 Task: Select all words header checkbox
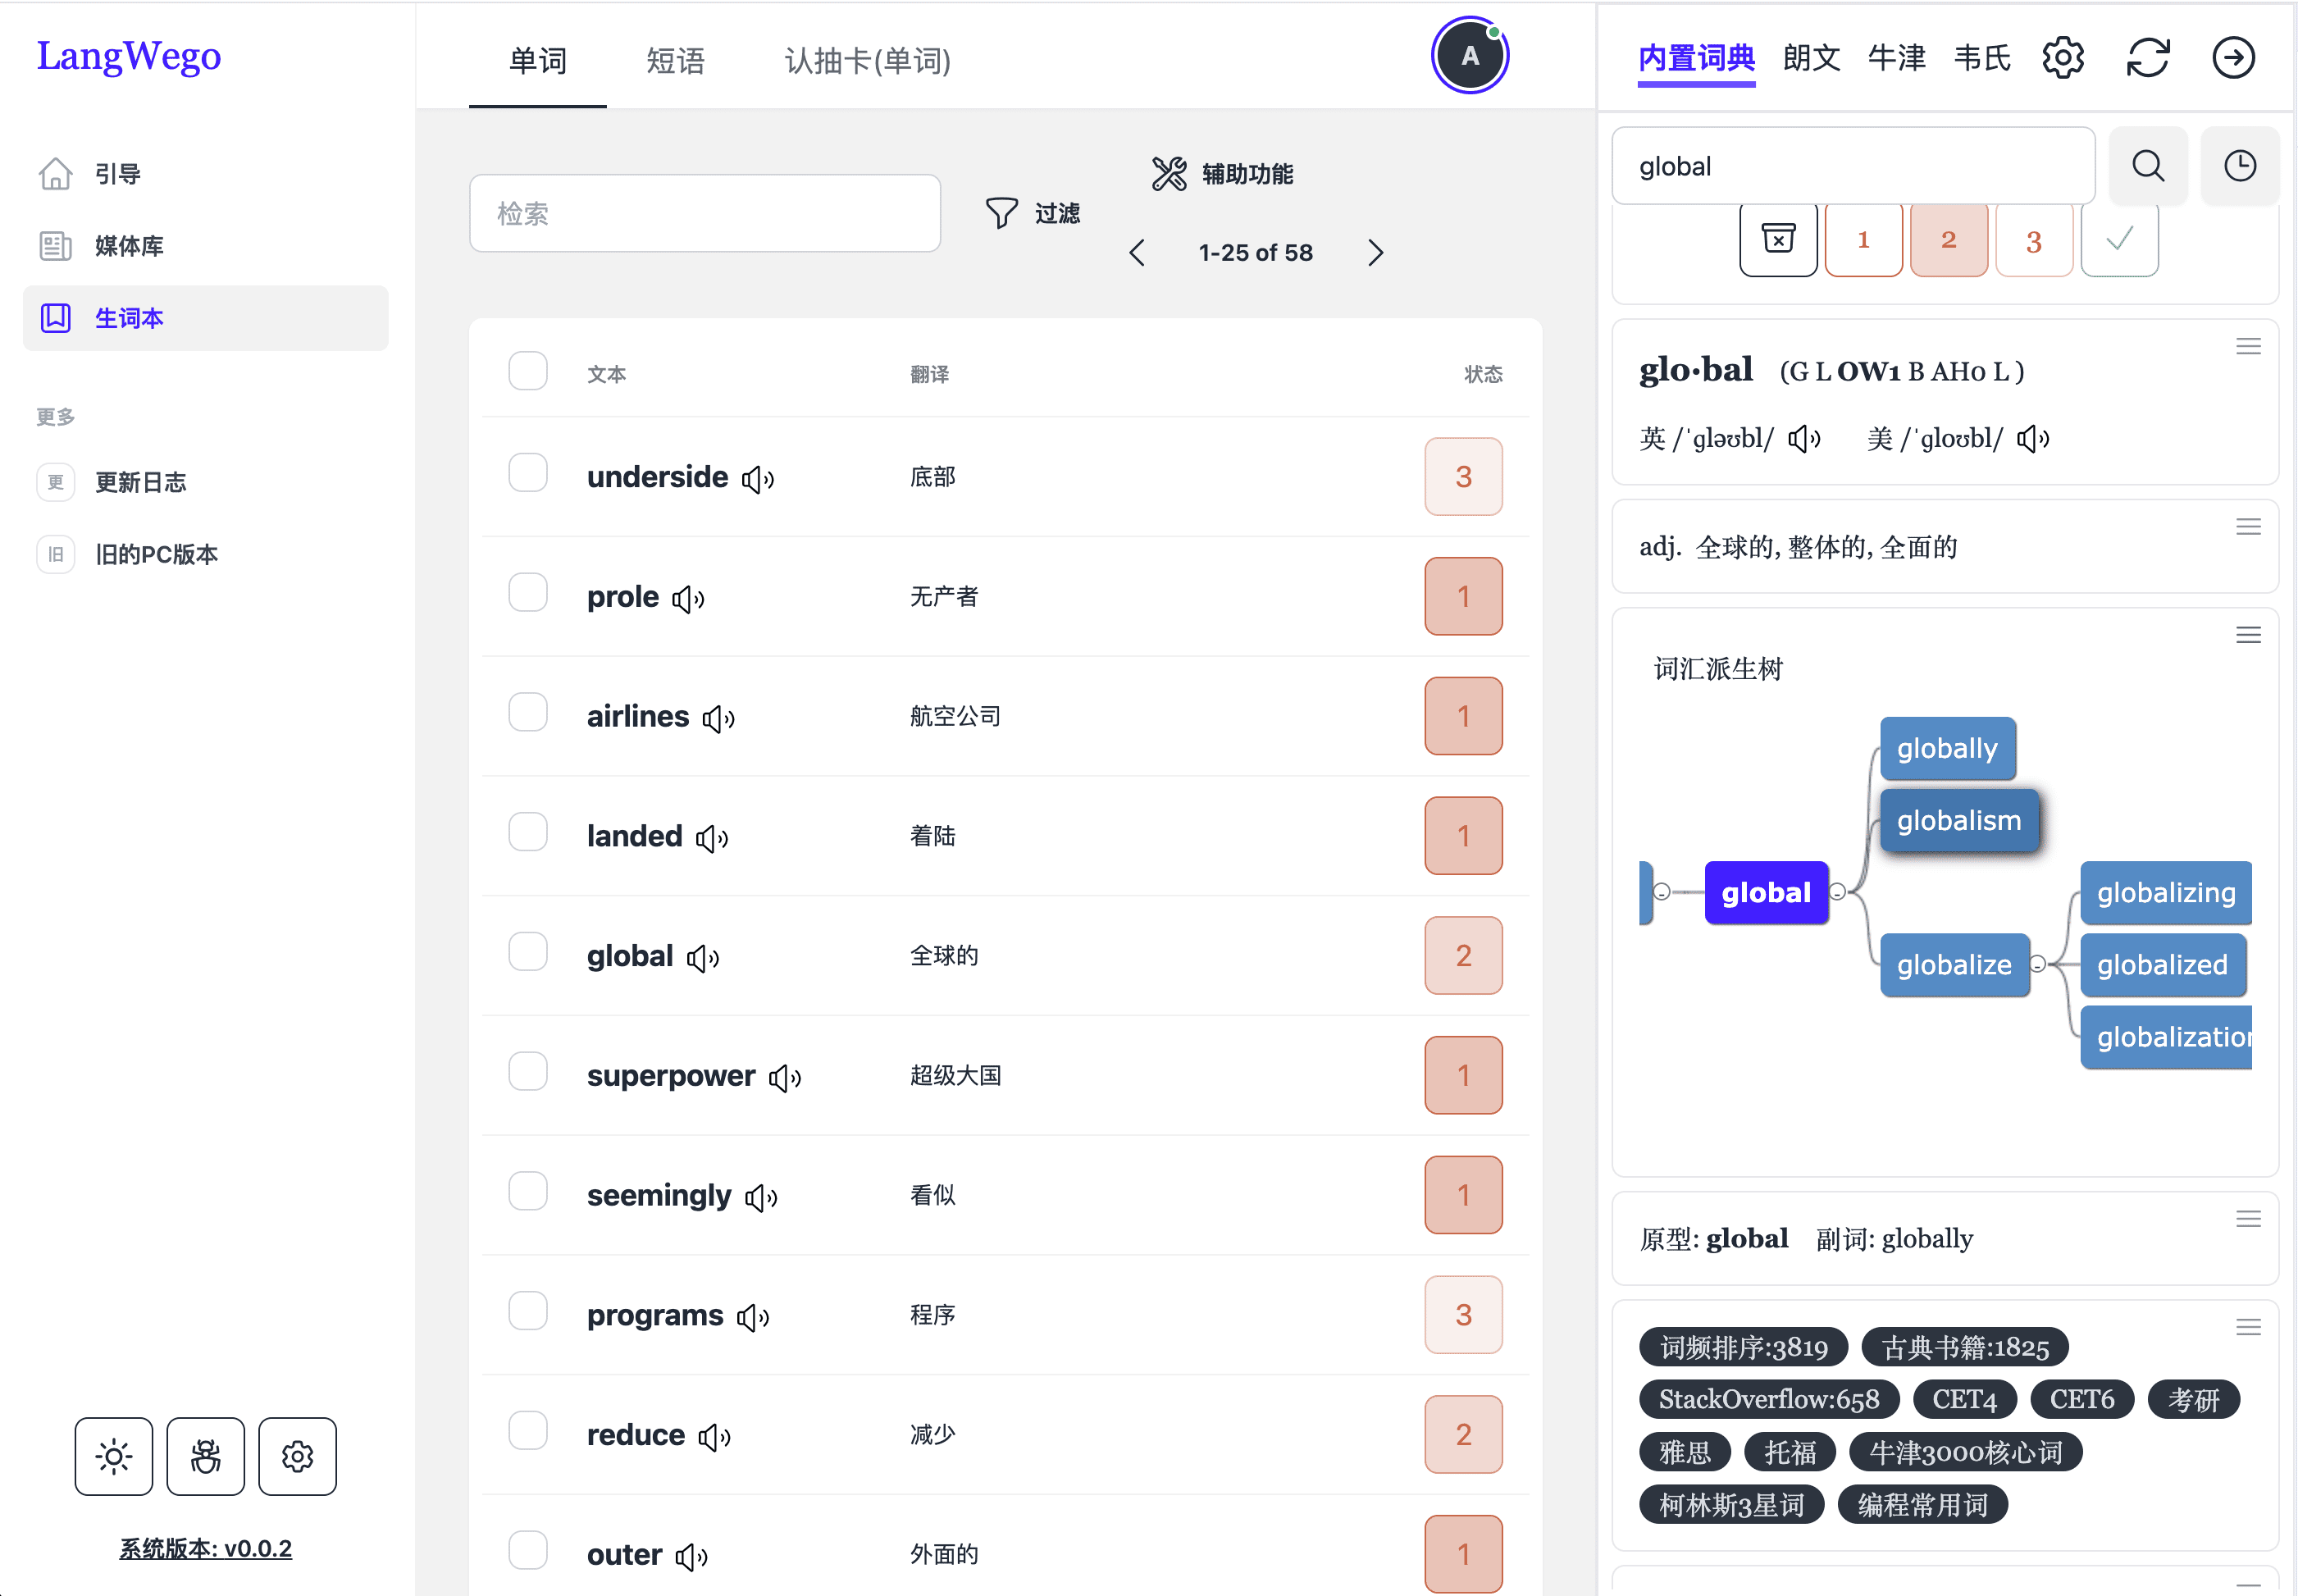coord(528,371)
